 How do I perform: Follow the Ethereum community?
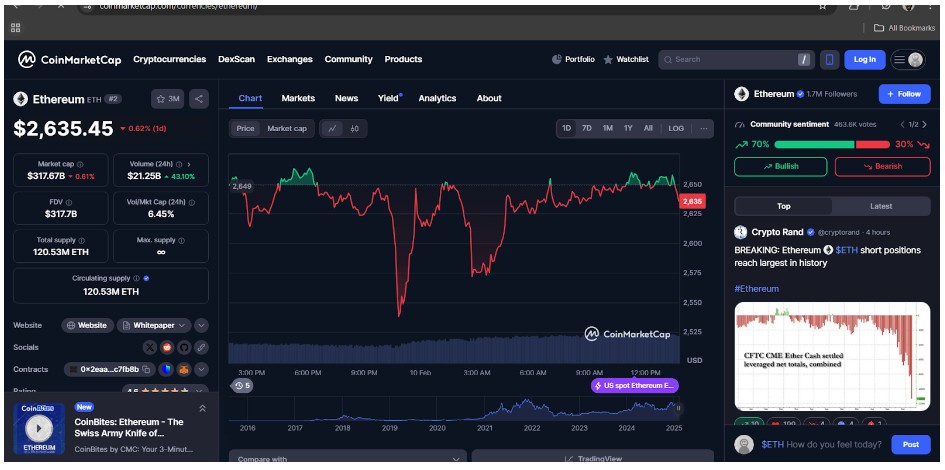(904, 94)
